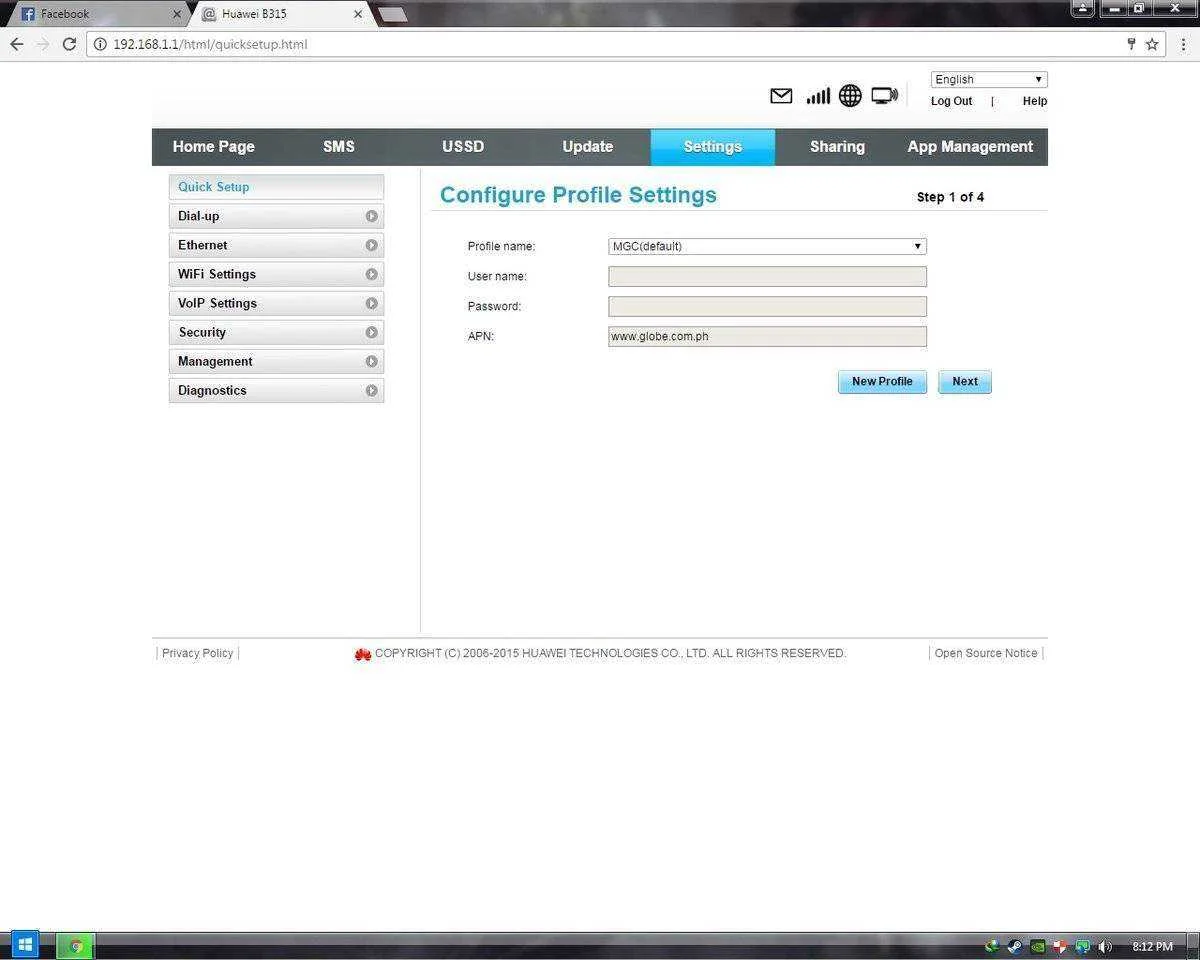Close the Facebook tab
Viewport: 1200px width, 960px height.
pyautogui.click(x=177, y=14)
